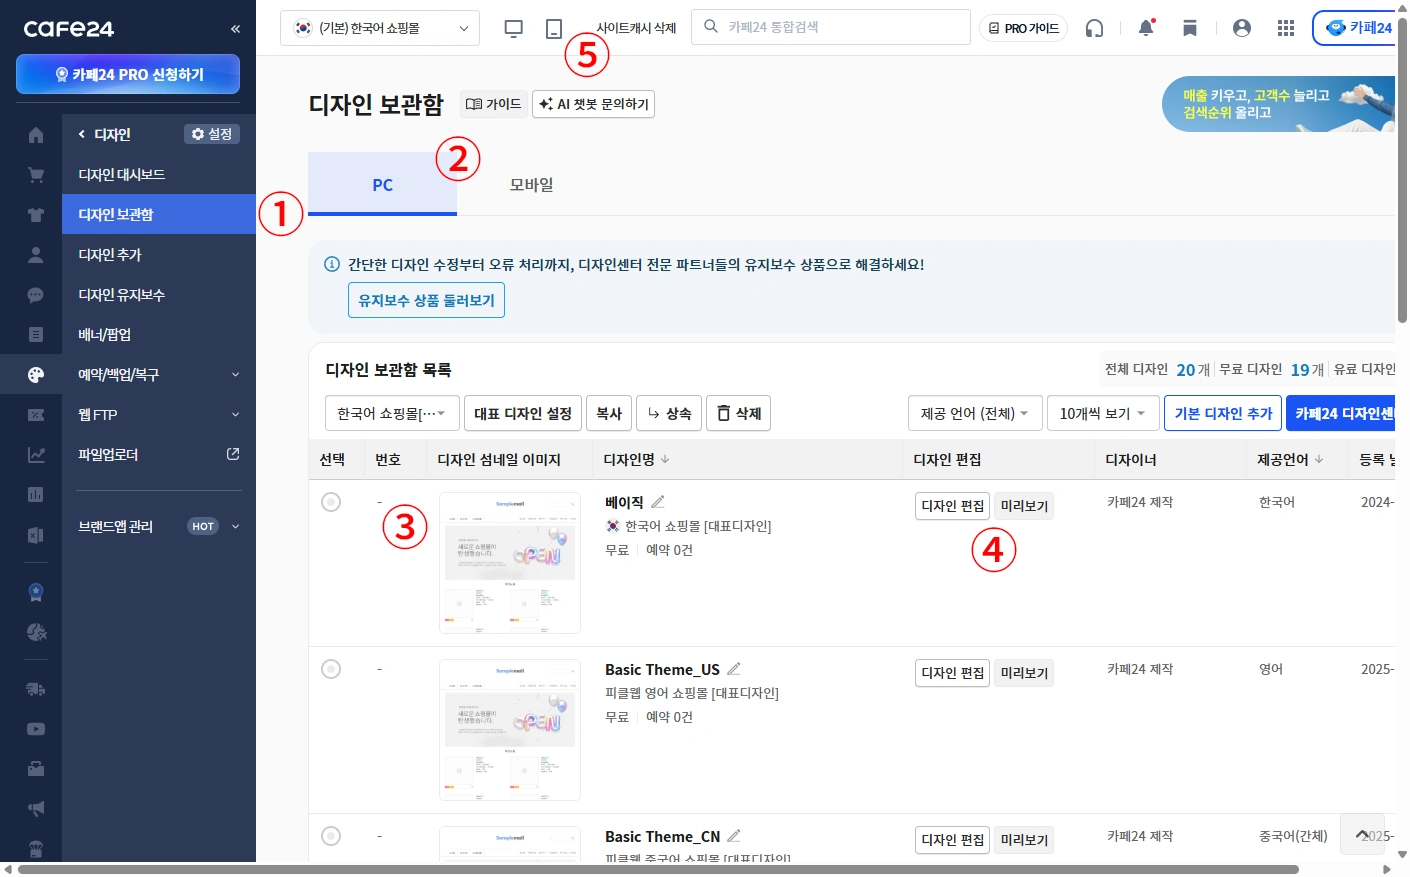Viewport: 1410px width, 877px height.
Task: Open the headset customer support icon
Action: click(1095, 28)
